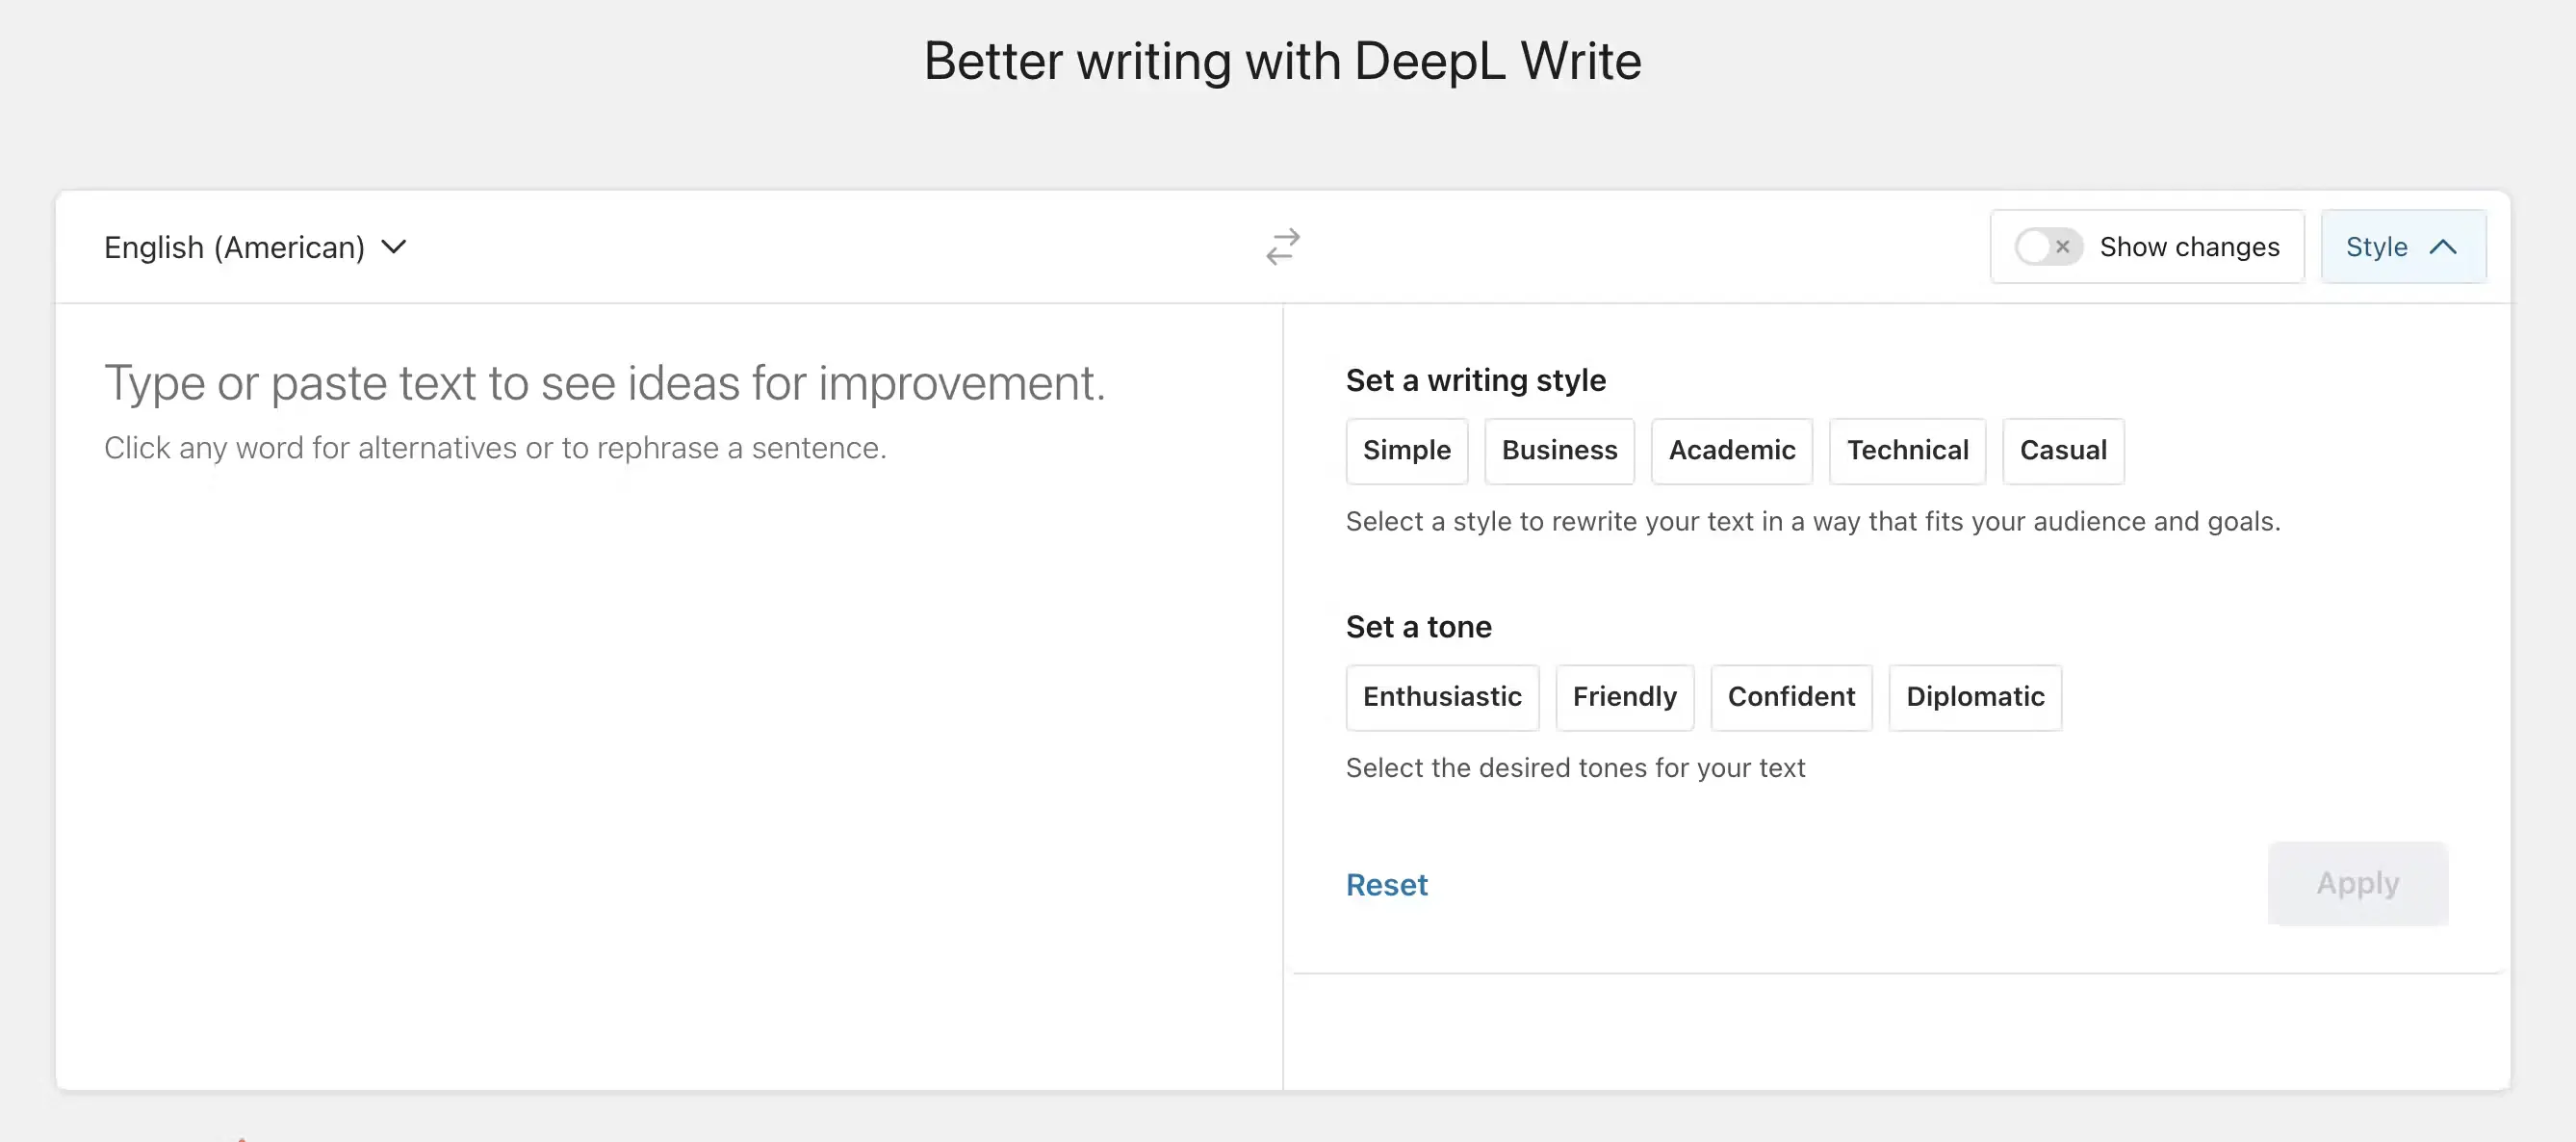The image size is (2576, 1142).
Task: Click the Reset style settings link
Action: [1386, 884]
